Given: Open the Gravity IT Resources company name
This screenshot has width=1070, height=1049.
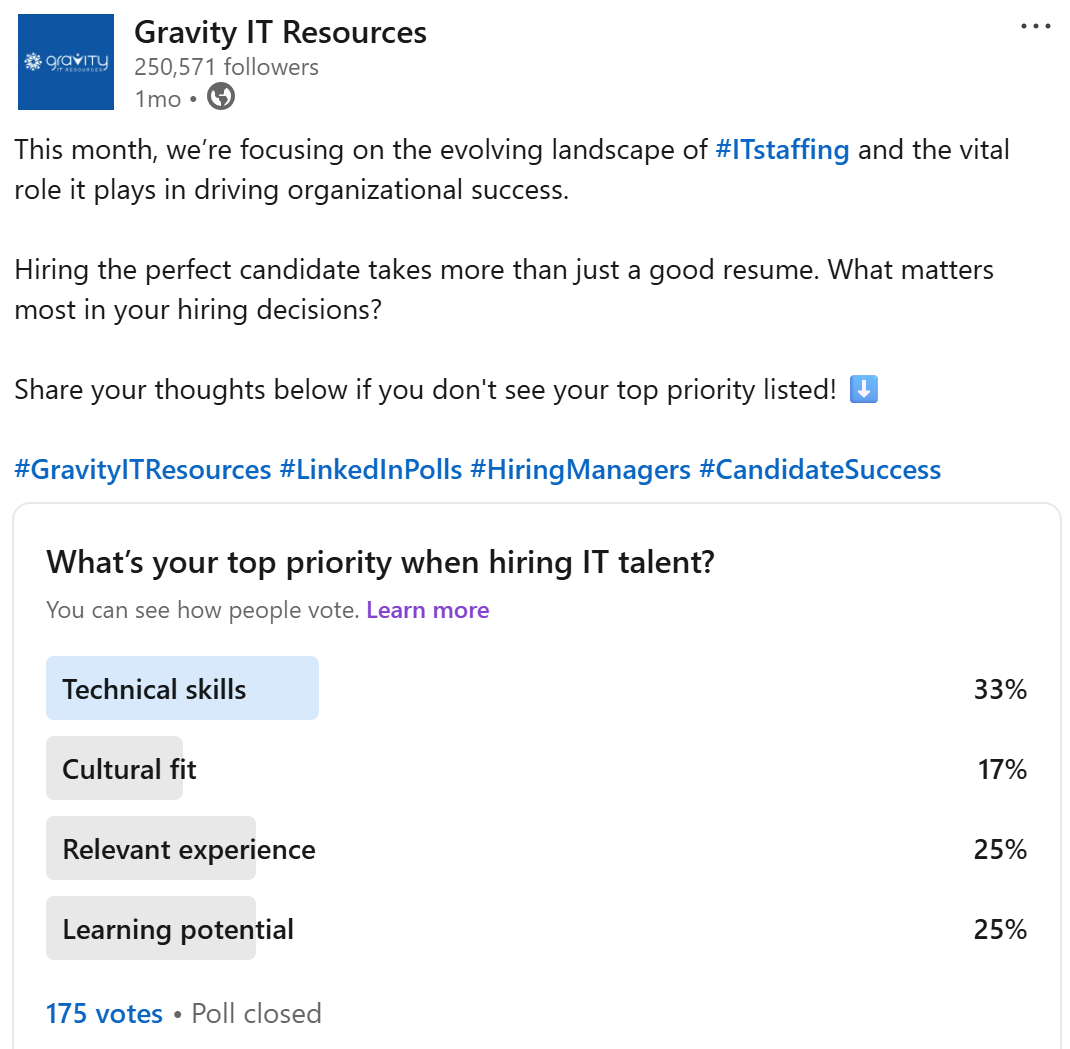Looking at the screenshot, I should coord(280,32).
